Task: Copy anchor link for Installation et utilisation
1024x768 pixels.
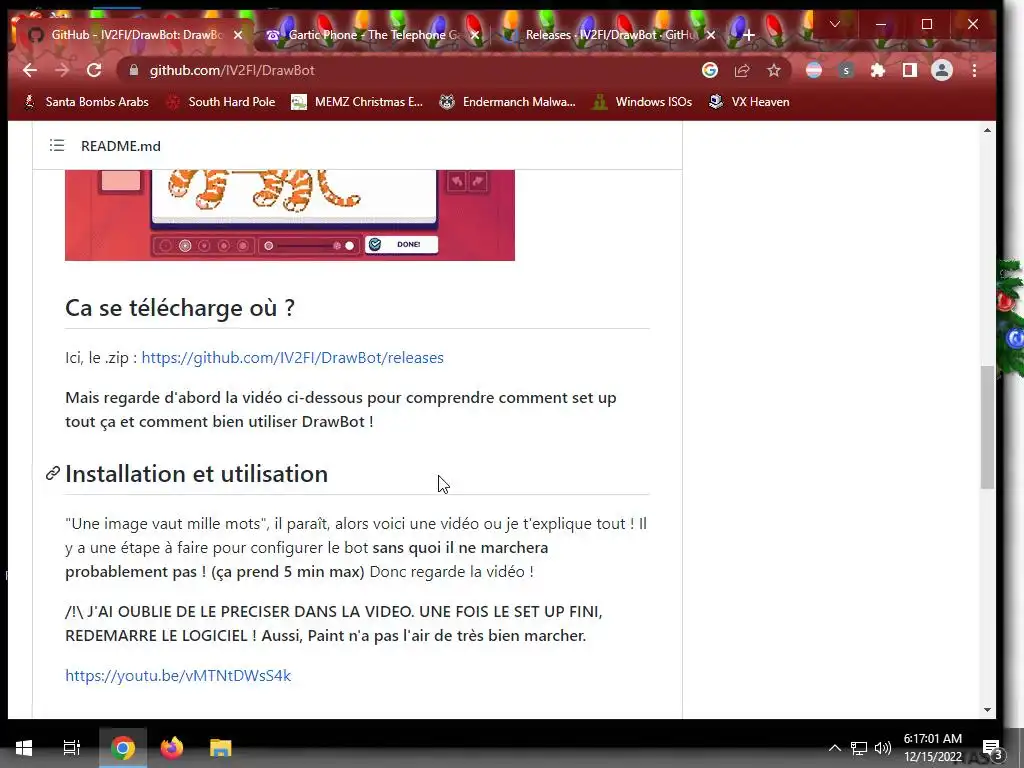Action: [x=53, y=474]
